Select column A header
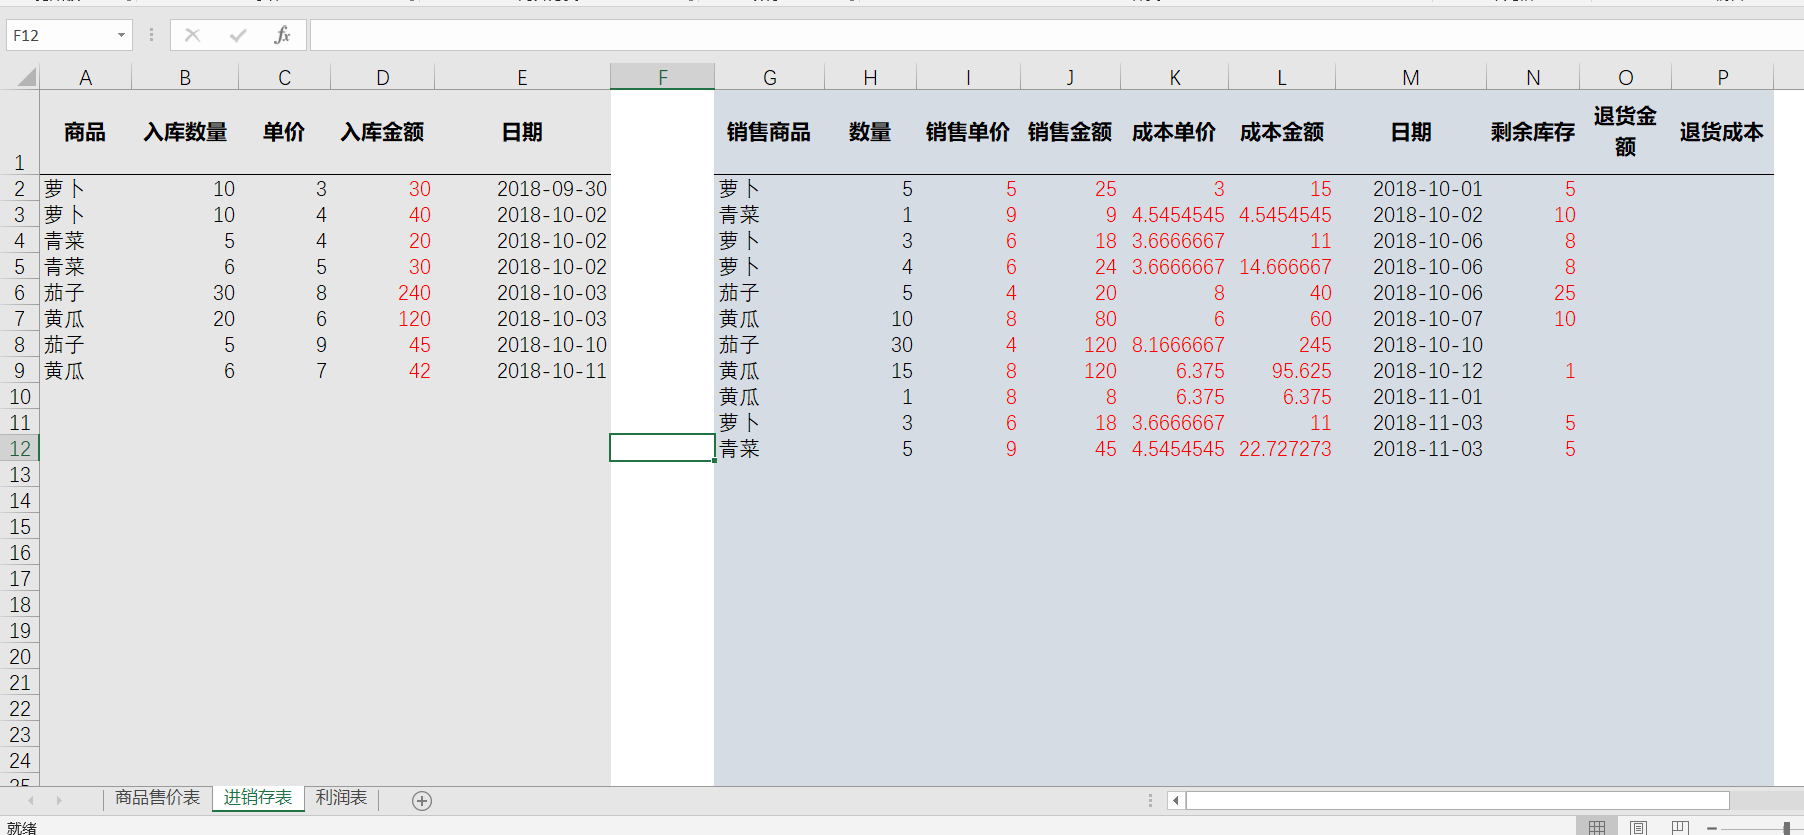The image size is (1804, 835). coord(86,77)
